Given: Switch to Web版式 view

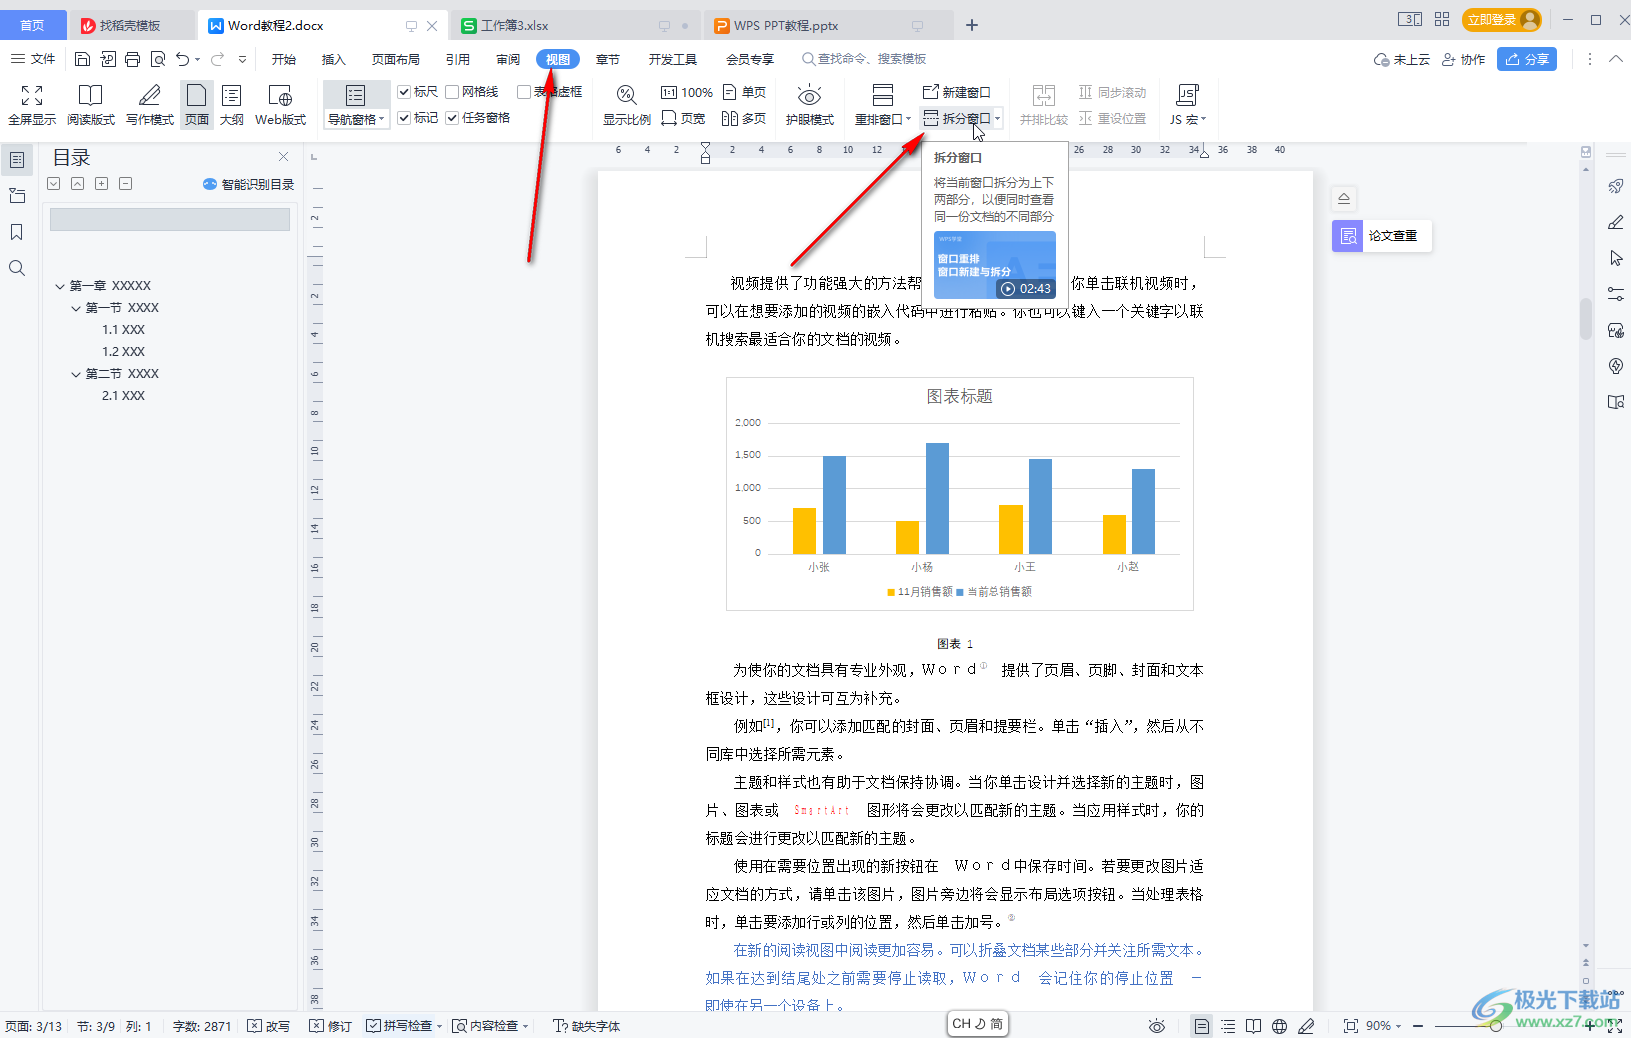Looking at the screenshot, I should [x=280, y=104].
